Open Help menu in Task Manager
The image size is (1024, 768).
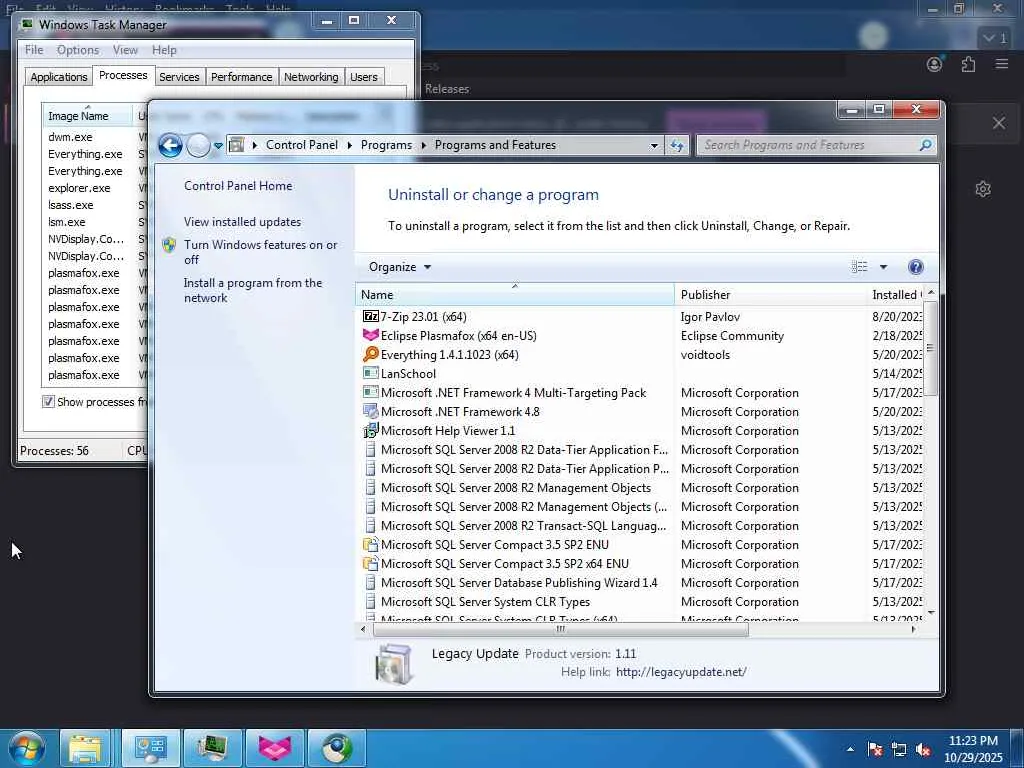pos(164,50)
